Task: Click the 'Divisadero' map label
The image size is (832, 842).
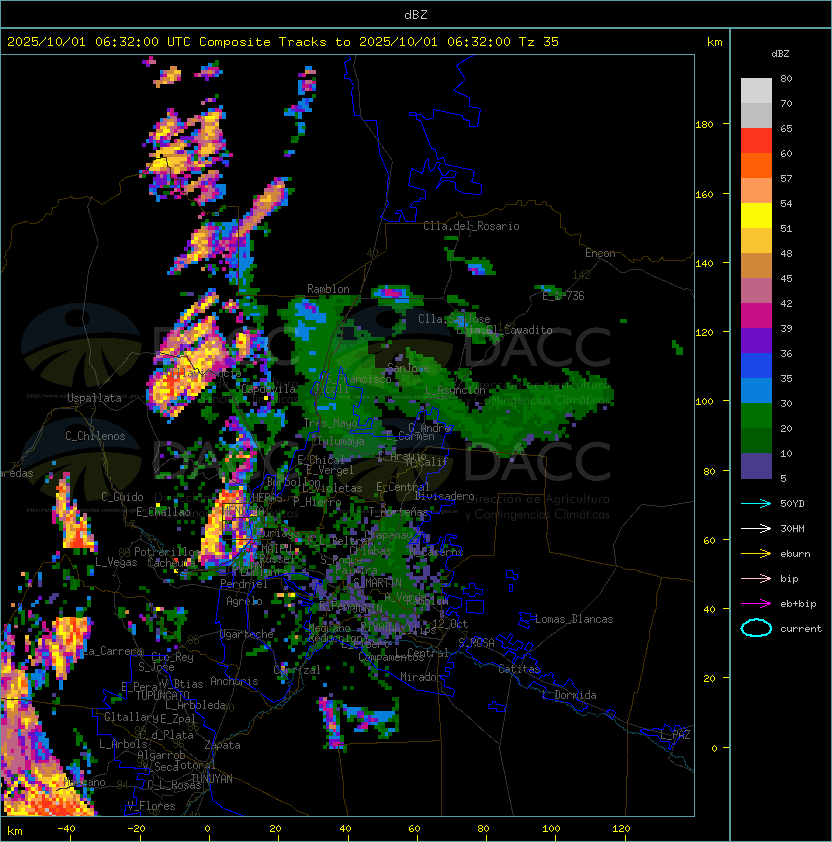Action: coord(445,496)
